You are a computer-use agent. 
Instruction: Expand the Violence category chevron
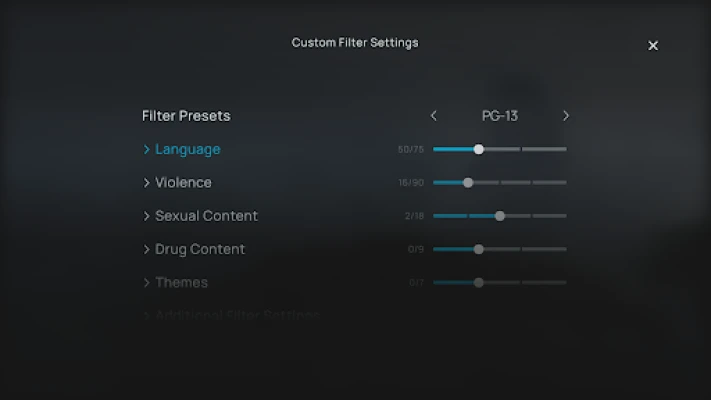[x=146, y=182]
